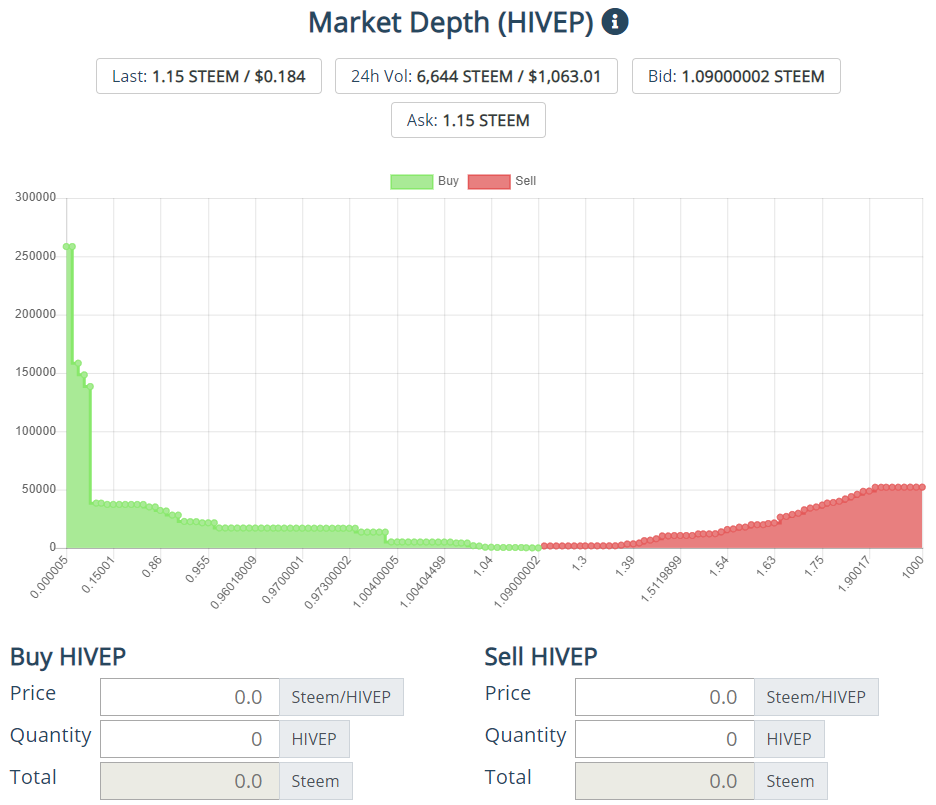The height and width of the screenshot is (805, 936).
Task: Click the Steem unit beside Sell Total
Action: click(791, 781)
